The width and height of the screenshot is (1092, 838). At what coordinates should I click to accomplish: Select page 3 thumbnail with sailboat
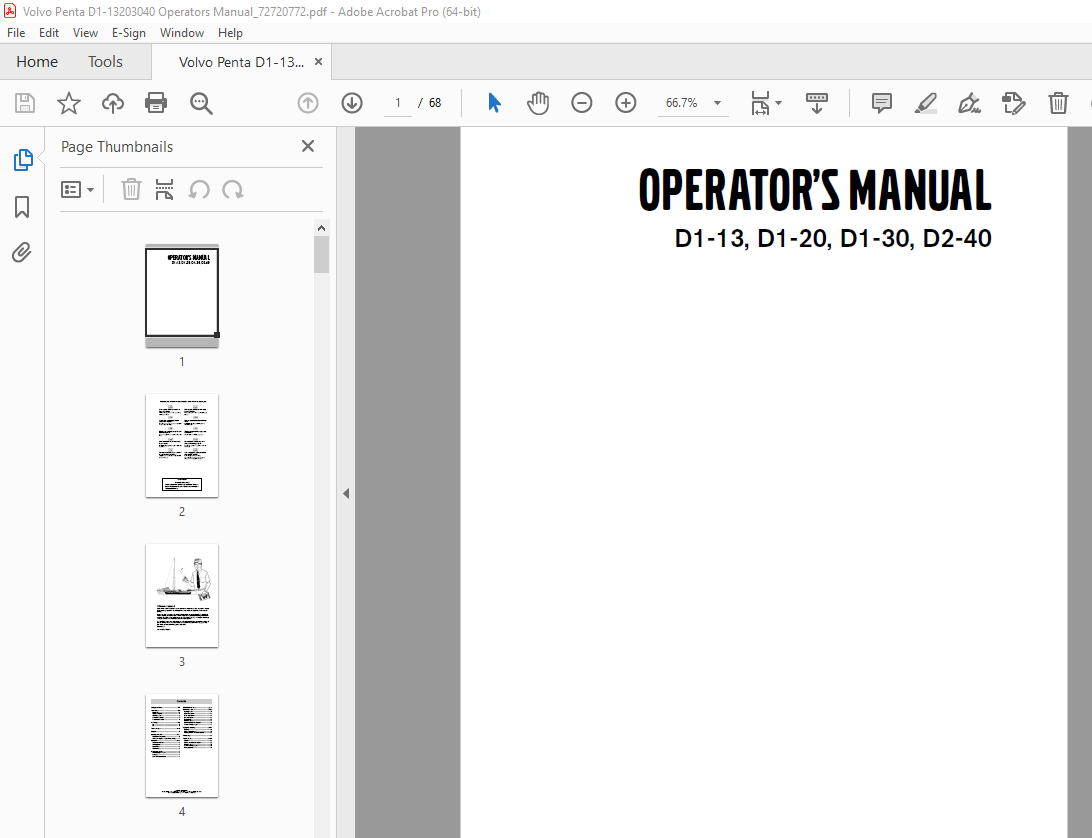182,596
